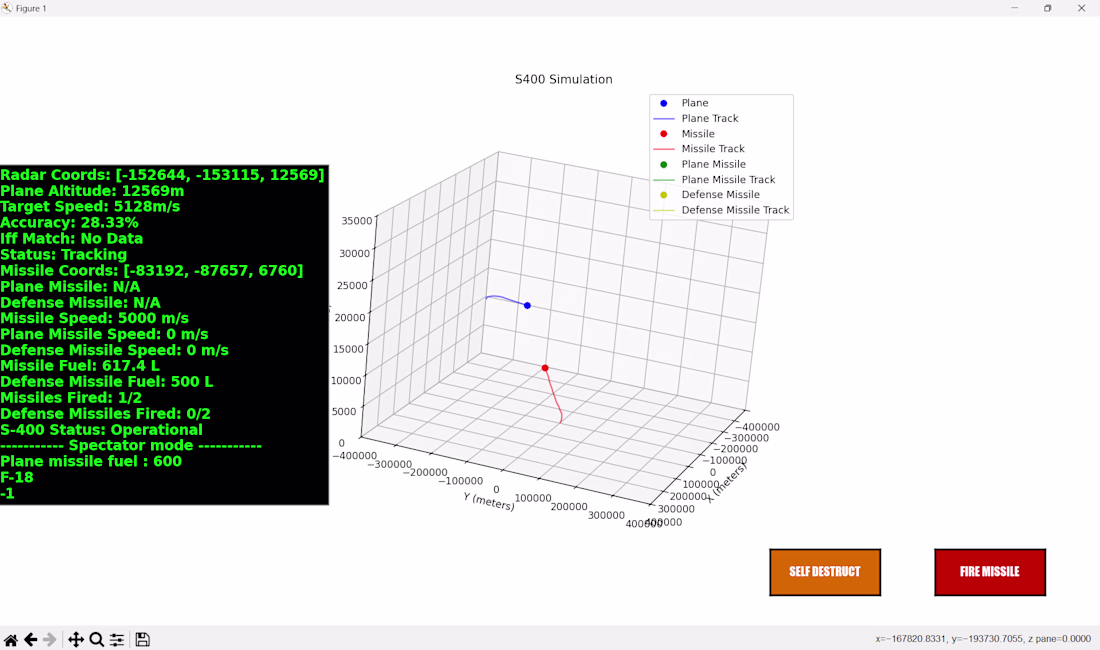Click Plane missile fuel : 600 line
Image resolution: width=1100 pixels, height=650 pixels.
point(91,461)
